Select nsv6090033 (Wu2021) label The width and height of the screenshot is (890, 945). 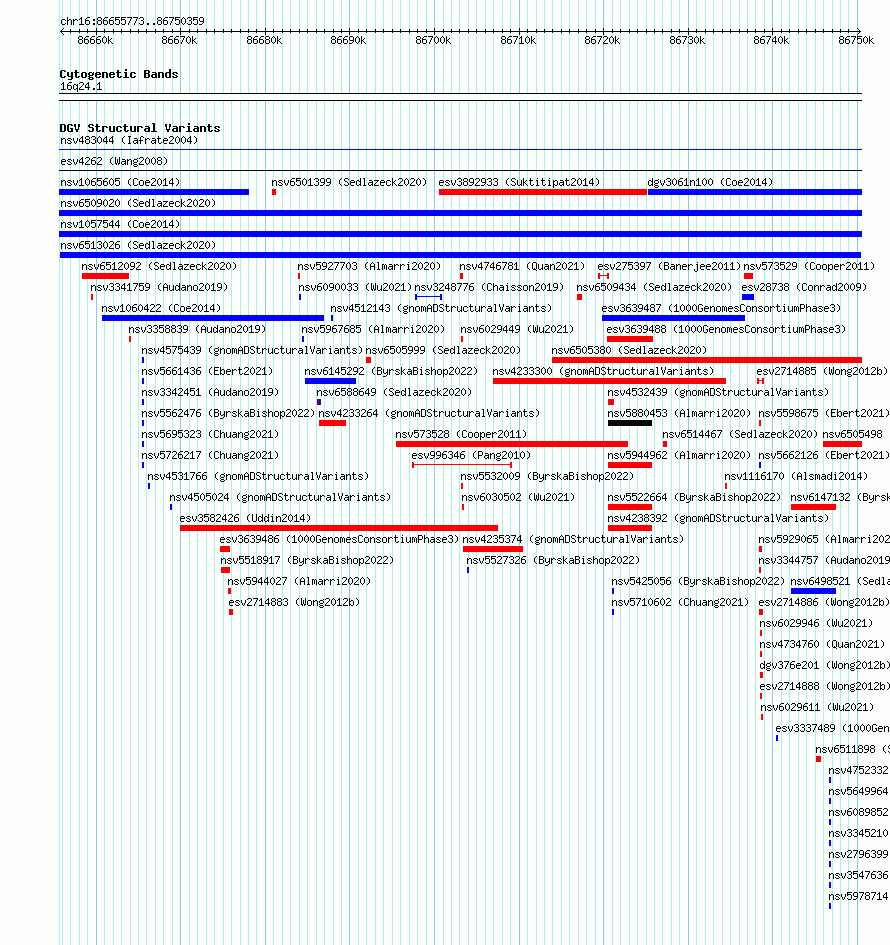(x=355, y=287)
